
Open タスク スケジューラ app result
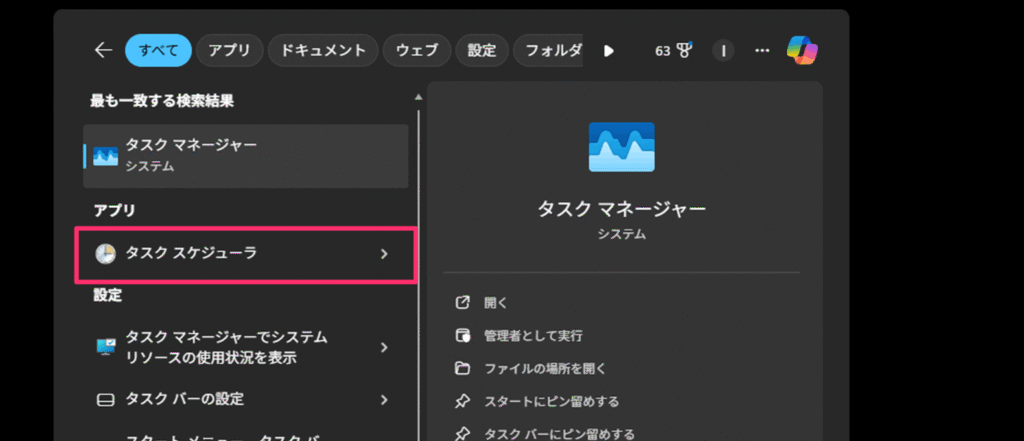(246, 254)
